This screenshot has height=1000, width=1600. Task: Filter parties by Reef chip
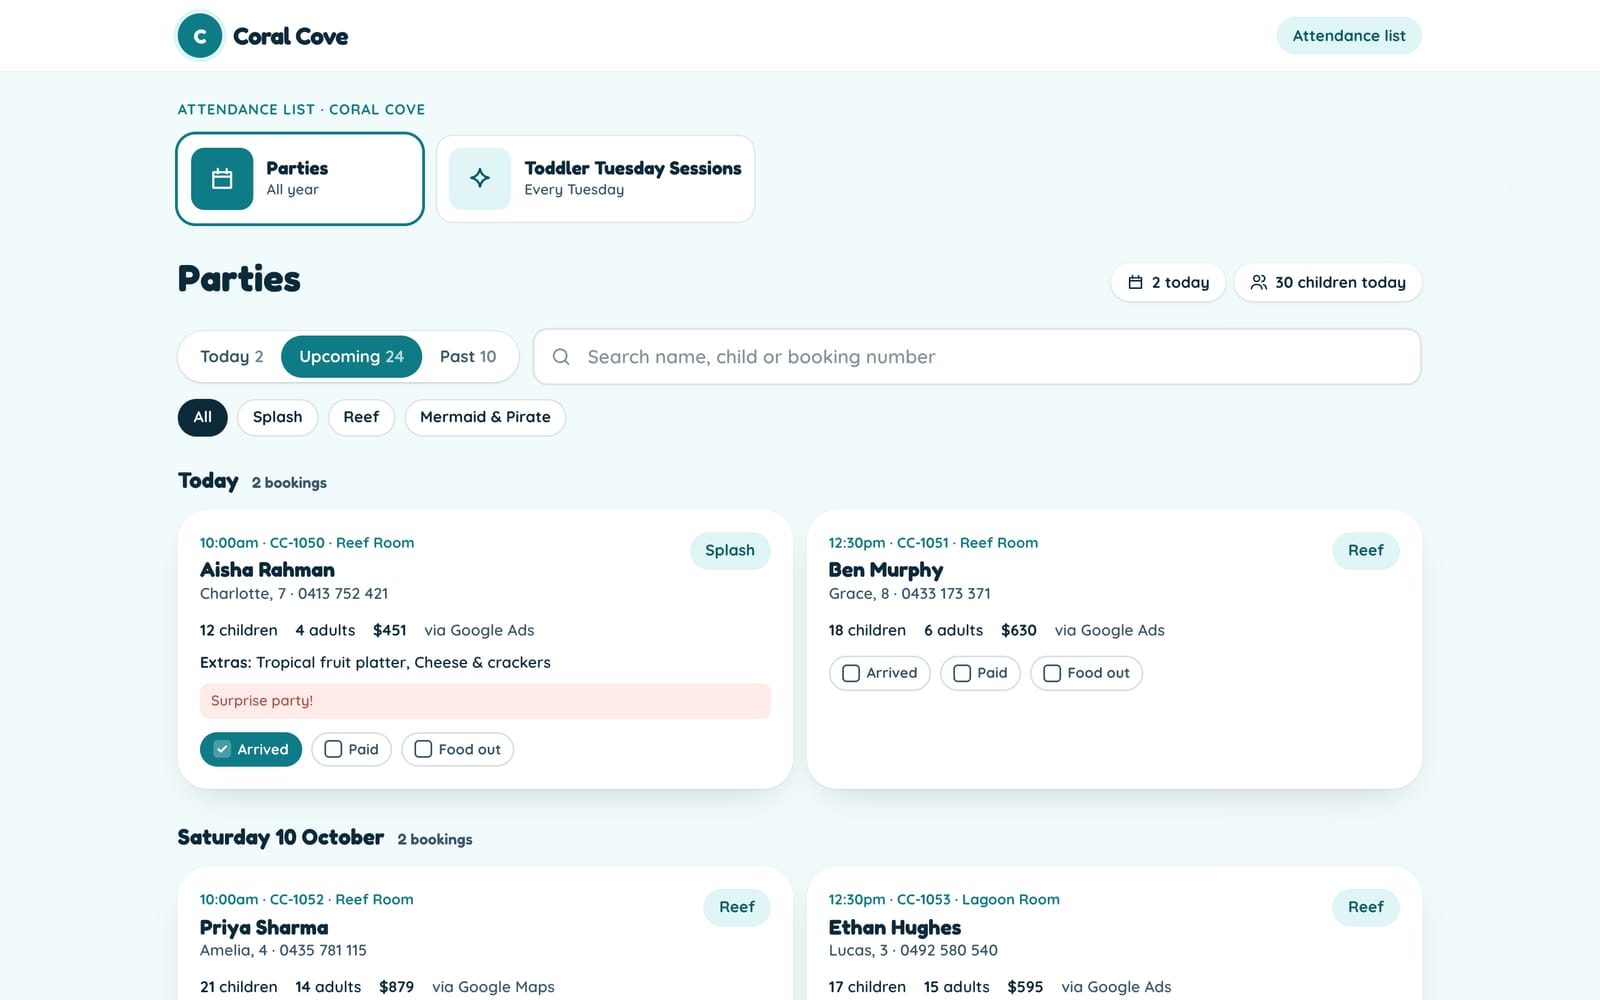[361, 417]
